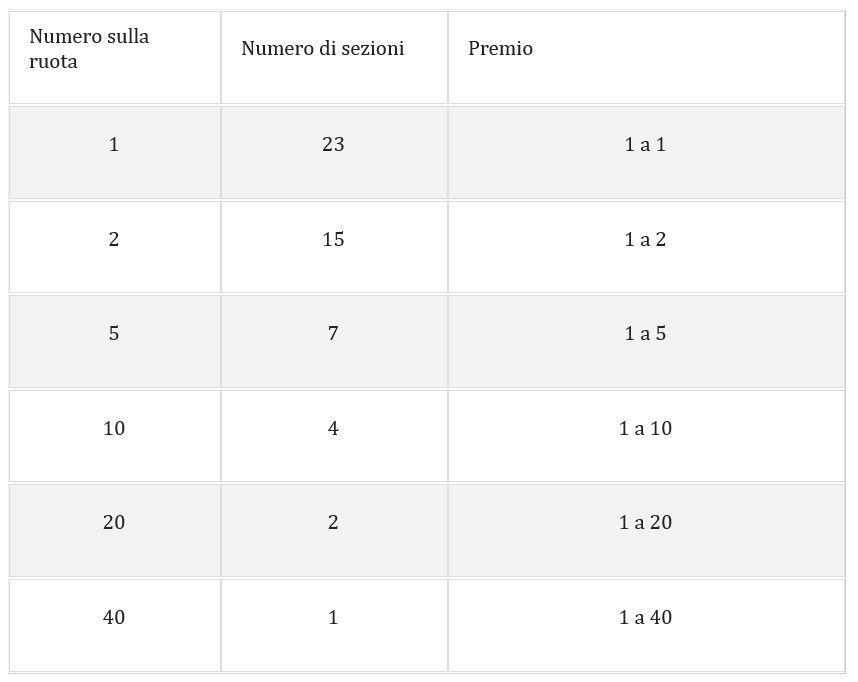Screen dimensions: 858x682
Task: Select the '1 a 2' prize cell
Action: click(645, 240)
